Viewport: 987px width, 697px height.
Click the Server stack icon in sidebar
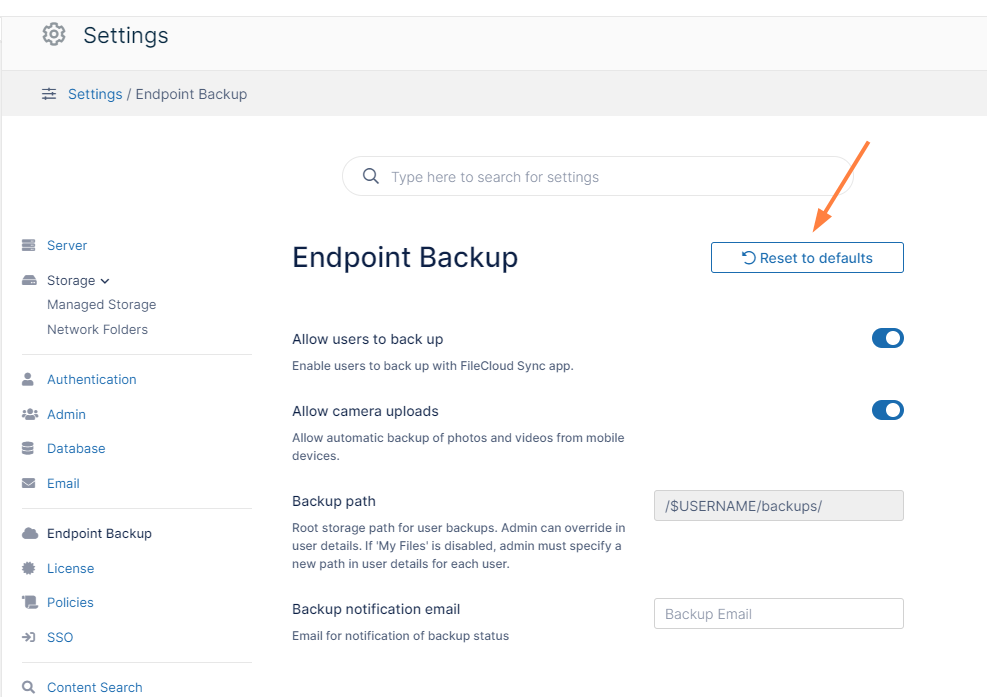28,246
